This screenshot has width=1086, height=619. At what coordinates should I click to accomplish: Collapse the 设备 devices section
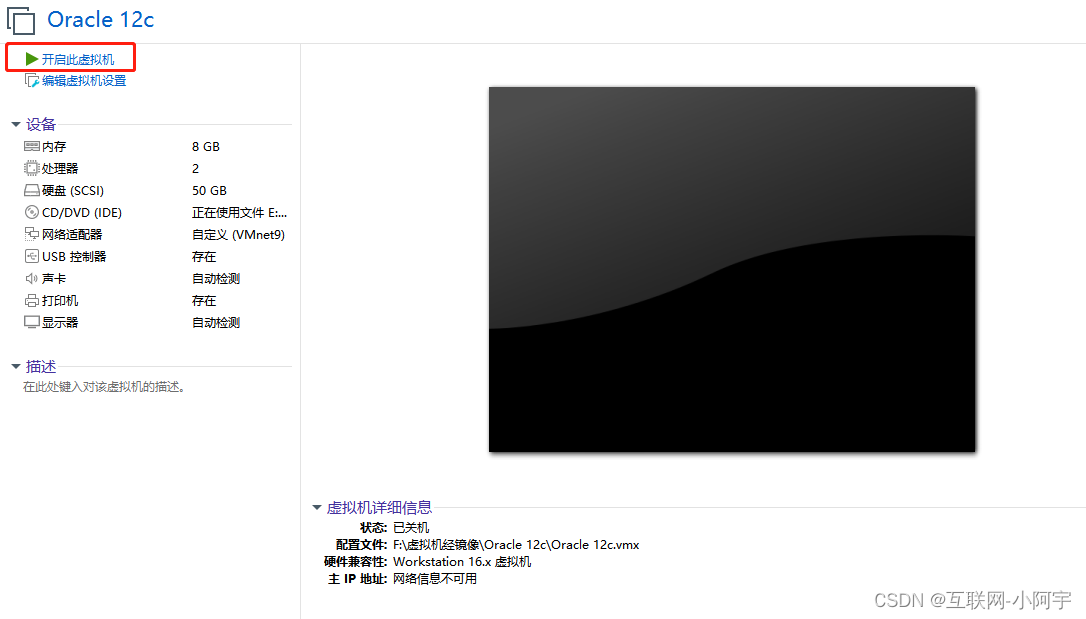pos(15,125)
